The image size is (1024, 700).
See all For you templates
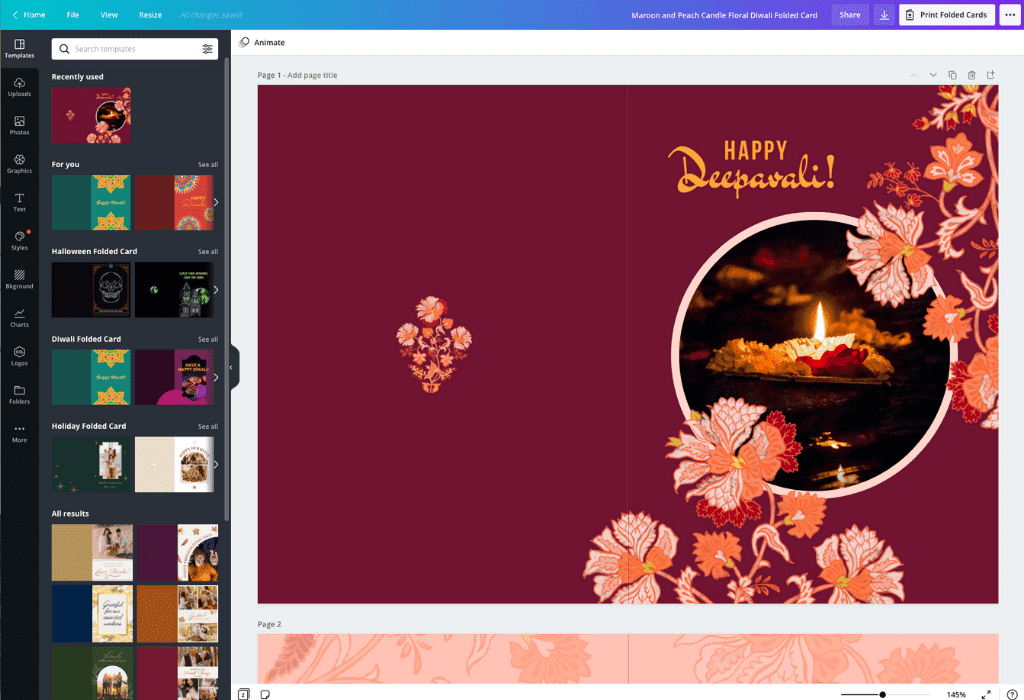tap(208, 165)
